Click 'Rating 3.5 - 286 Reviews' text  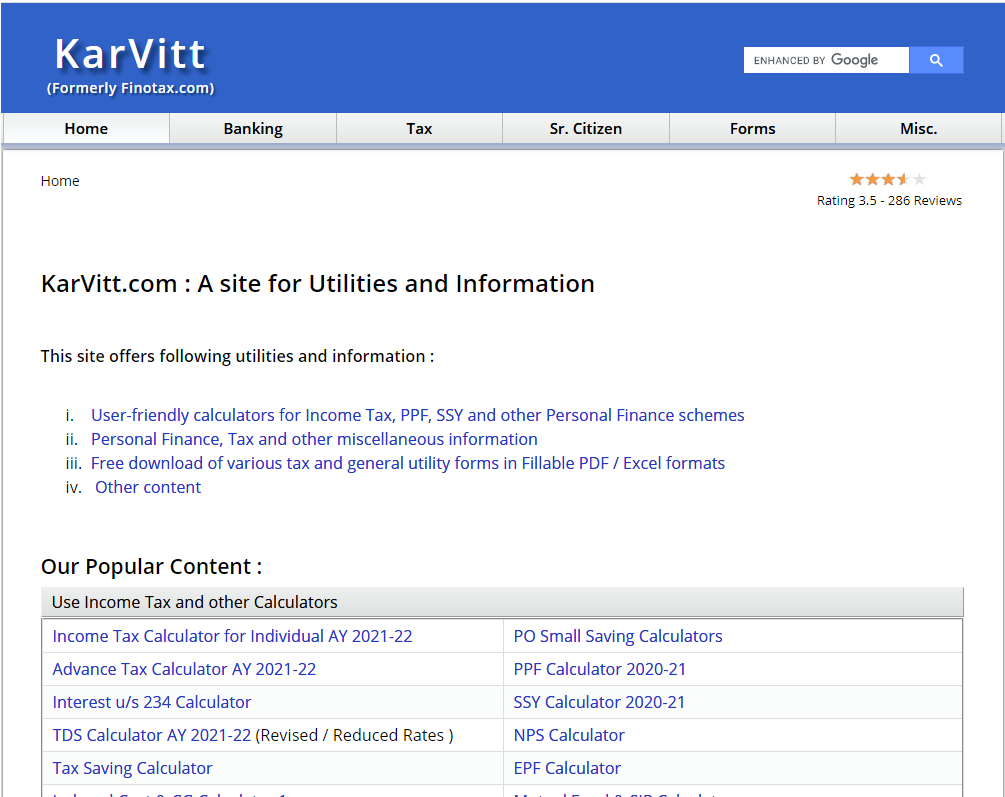tap(889, 201)
